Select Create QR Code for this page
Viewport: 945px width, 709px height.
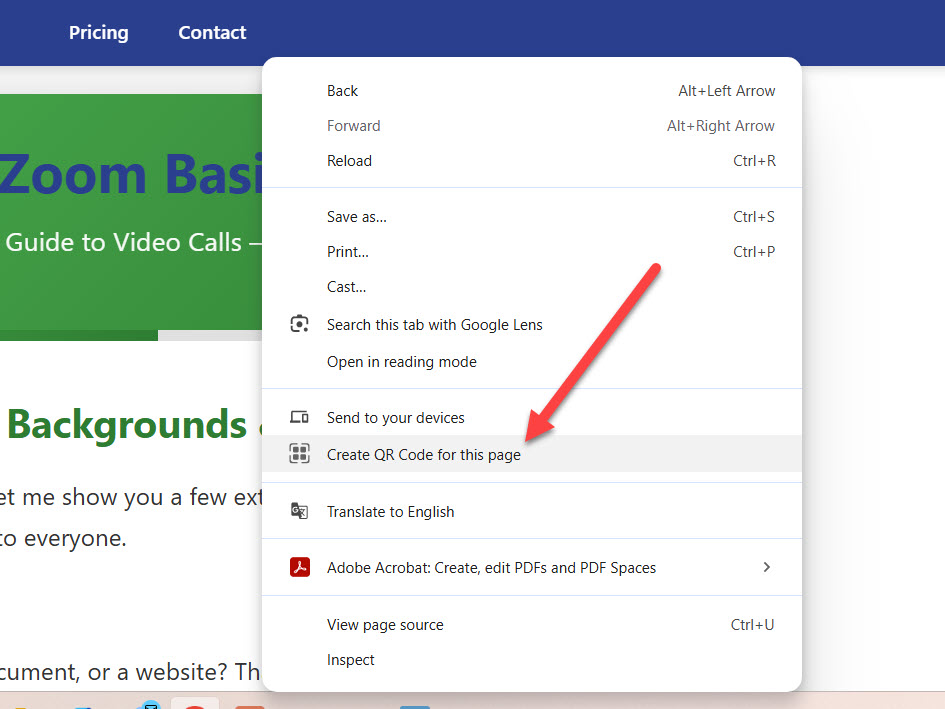[424, 454]
